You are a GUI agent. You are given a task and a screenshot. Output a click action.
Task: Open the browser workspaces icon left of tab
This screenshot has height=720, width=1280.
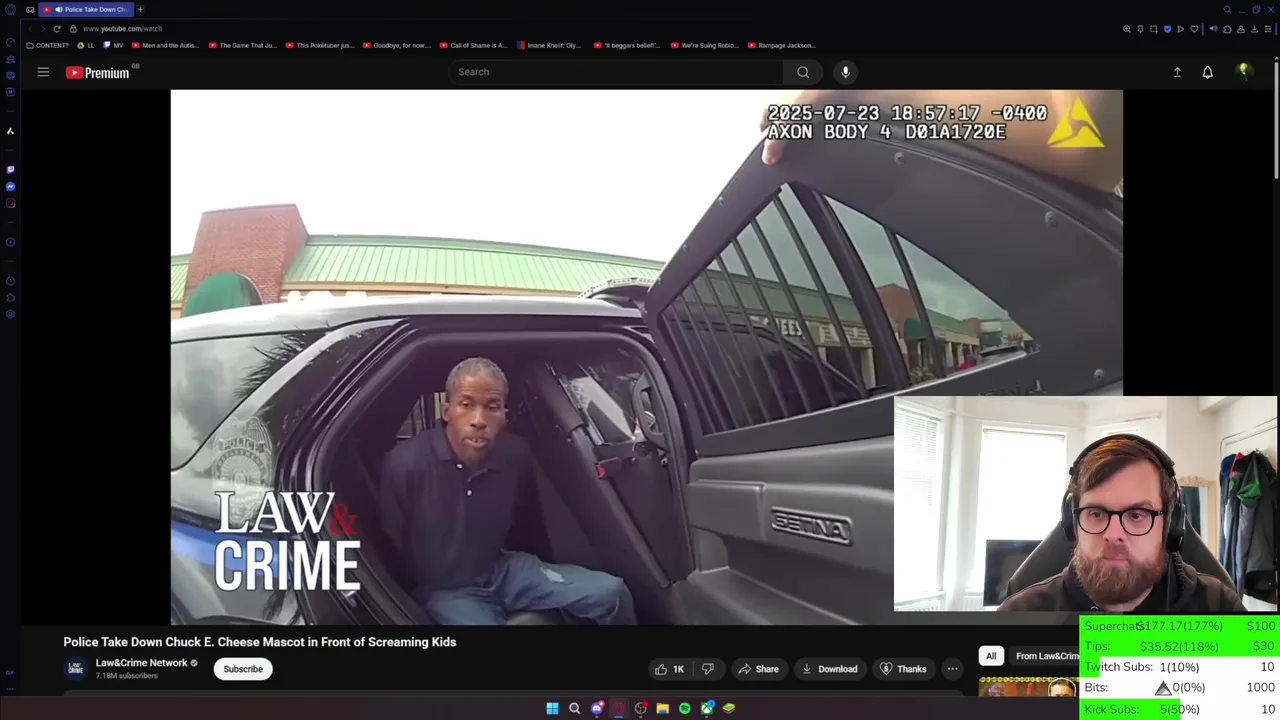[30, 10]
